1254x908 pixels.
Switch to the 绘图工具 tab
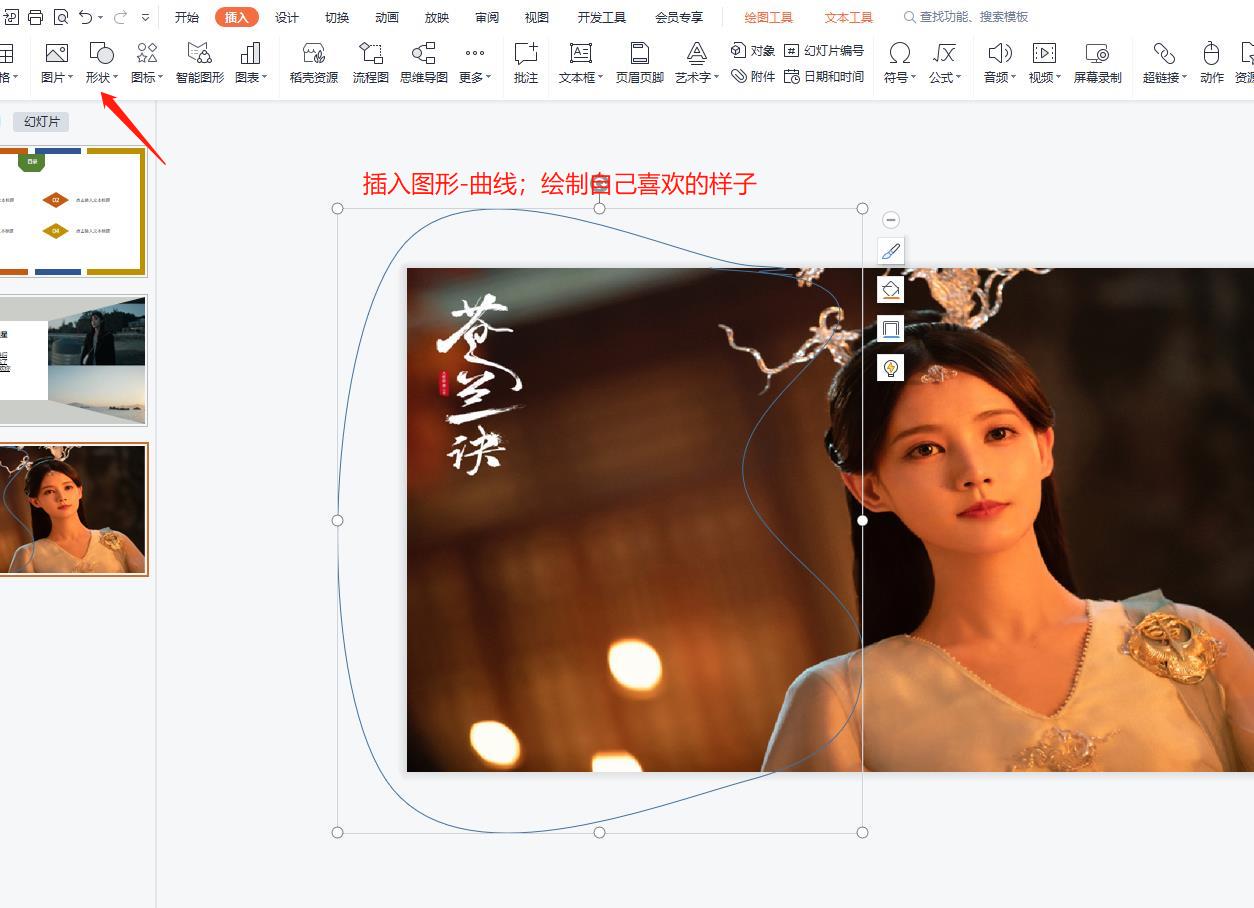click(769, 17)
